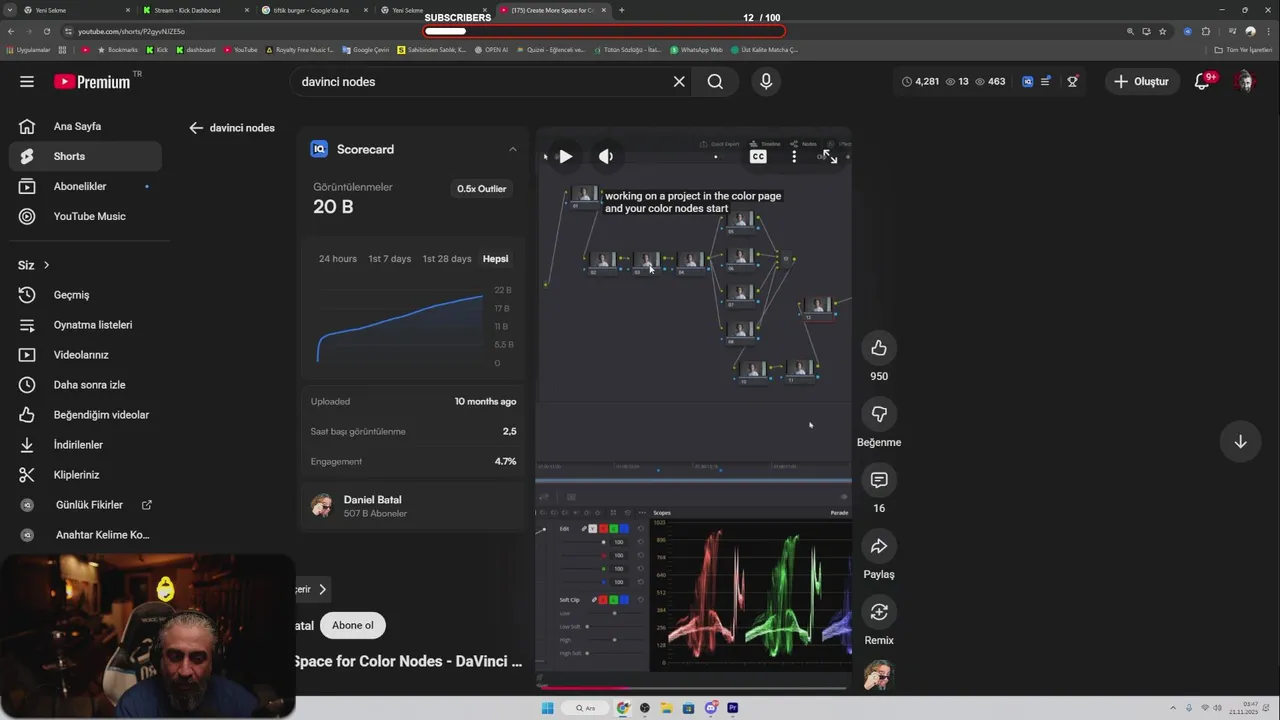
Task: Select the 1st 28 days tab
Action: tap(446, 259)
